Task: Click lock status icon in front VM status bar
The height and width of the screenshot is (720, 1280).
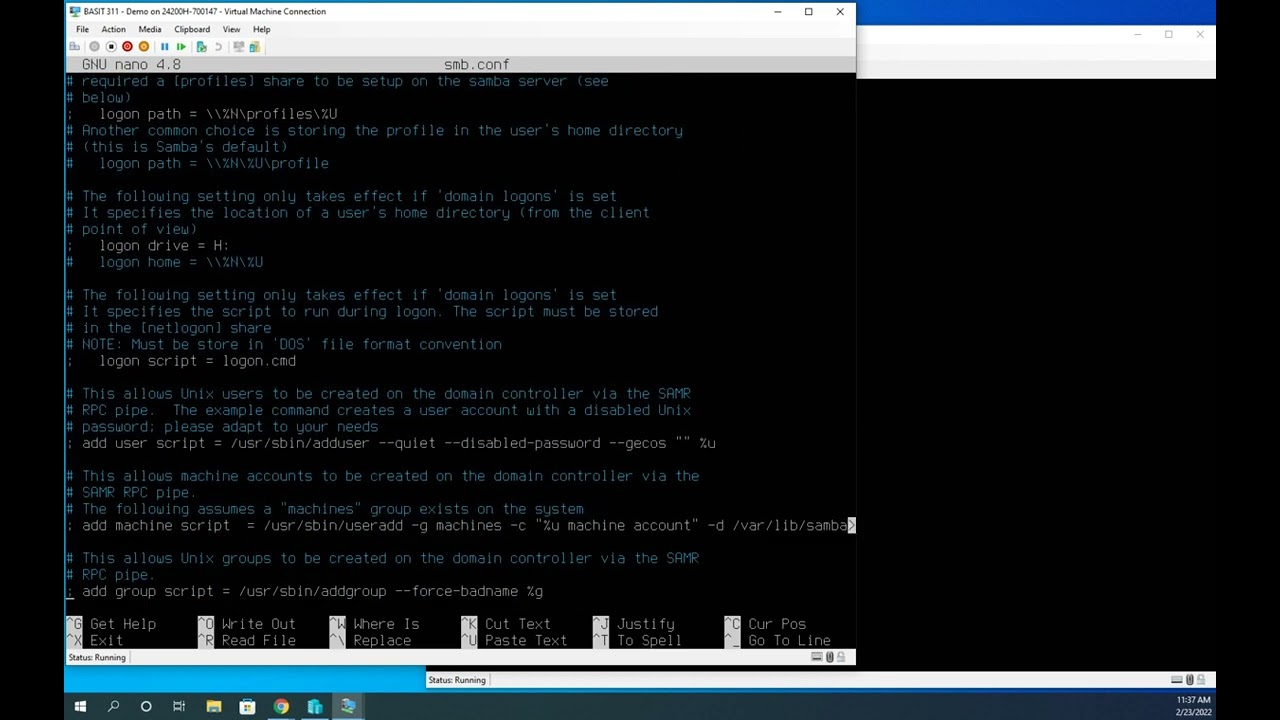Action: (x=840, y=657)
